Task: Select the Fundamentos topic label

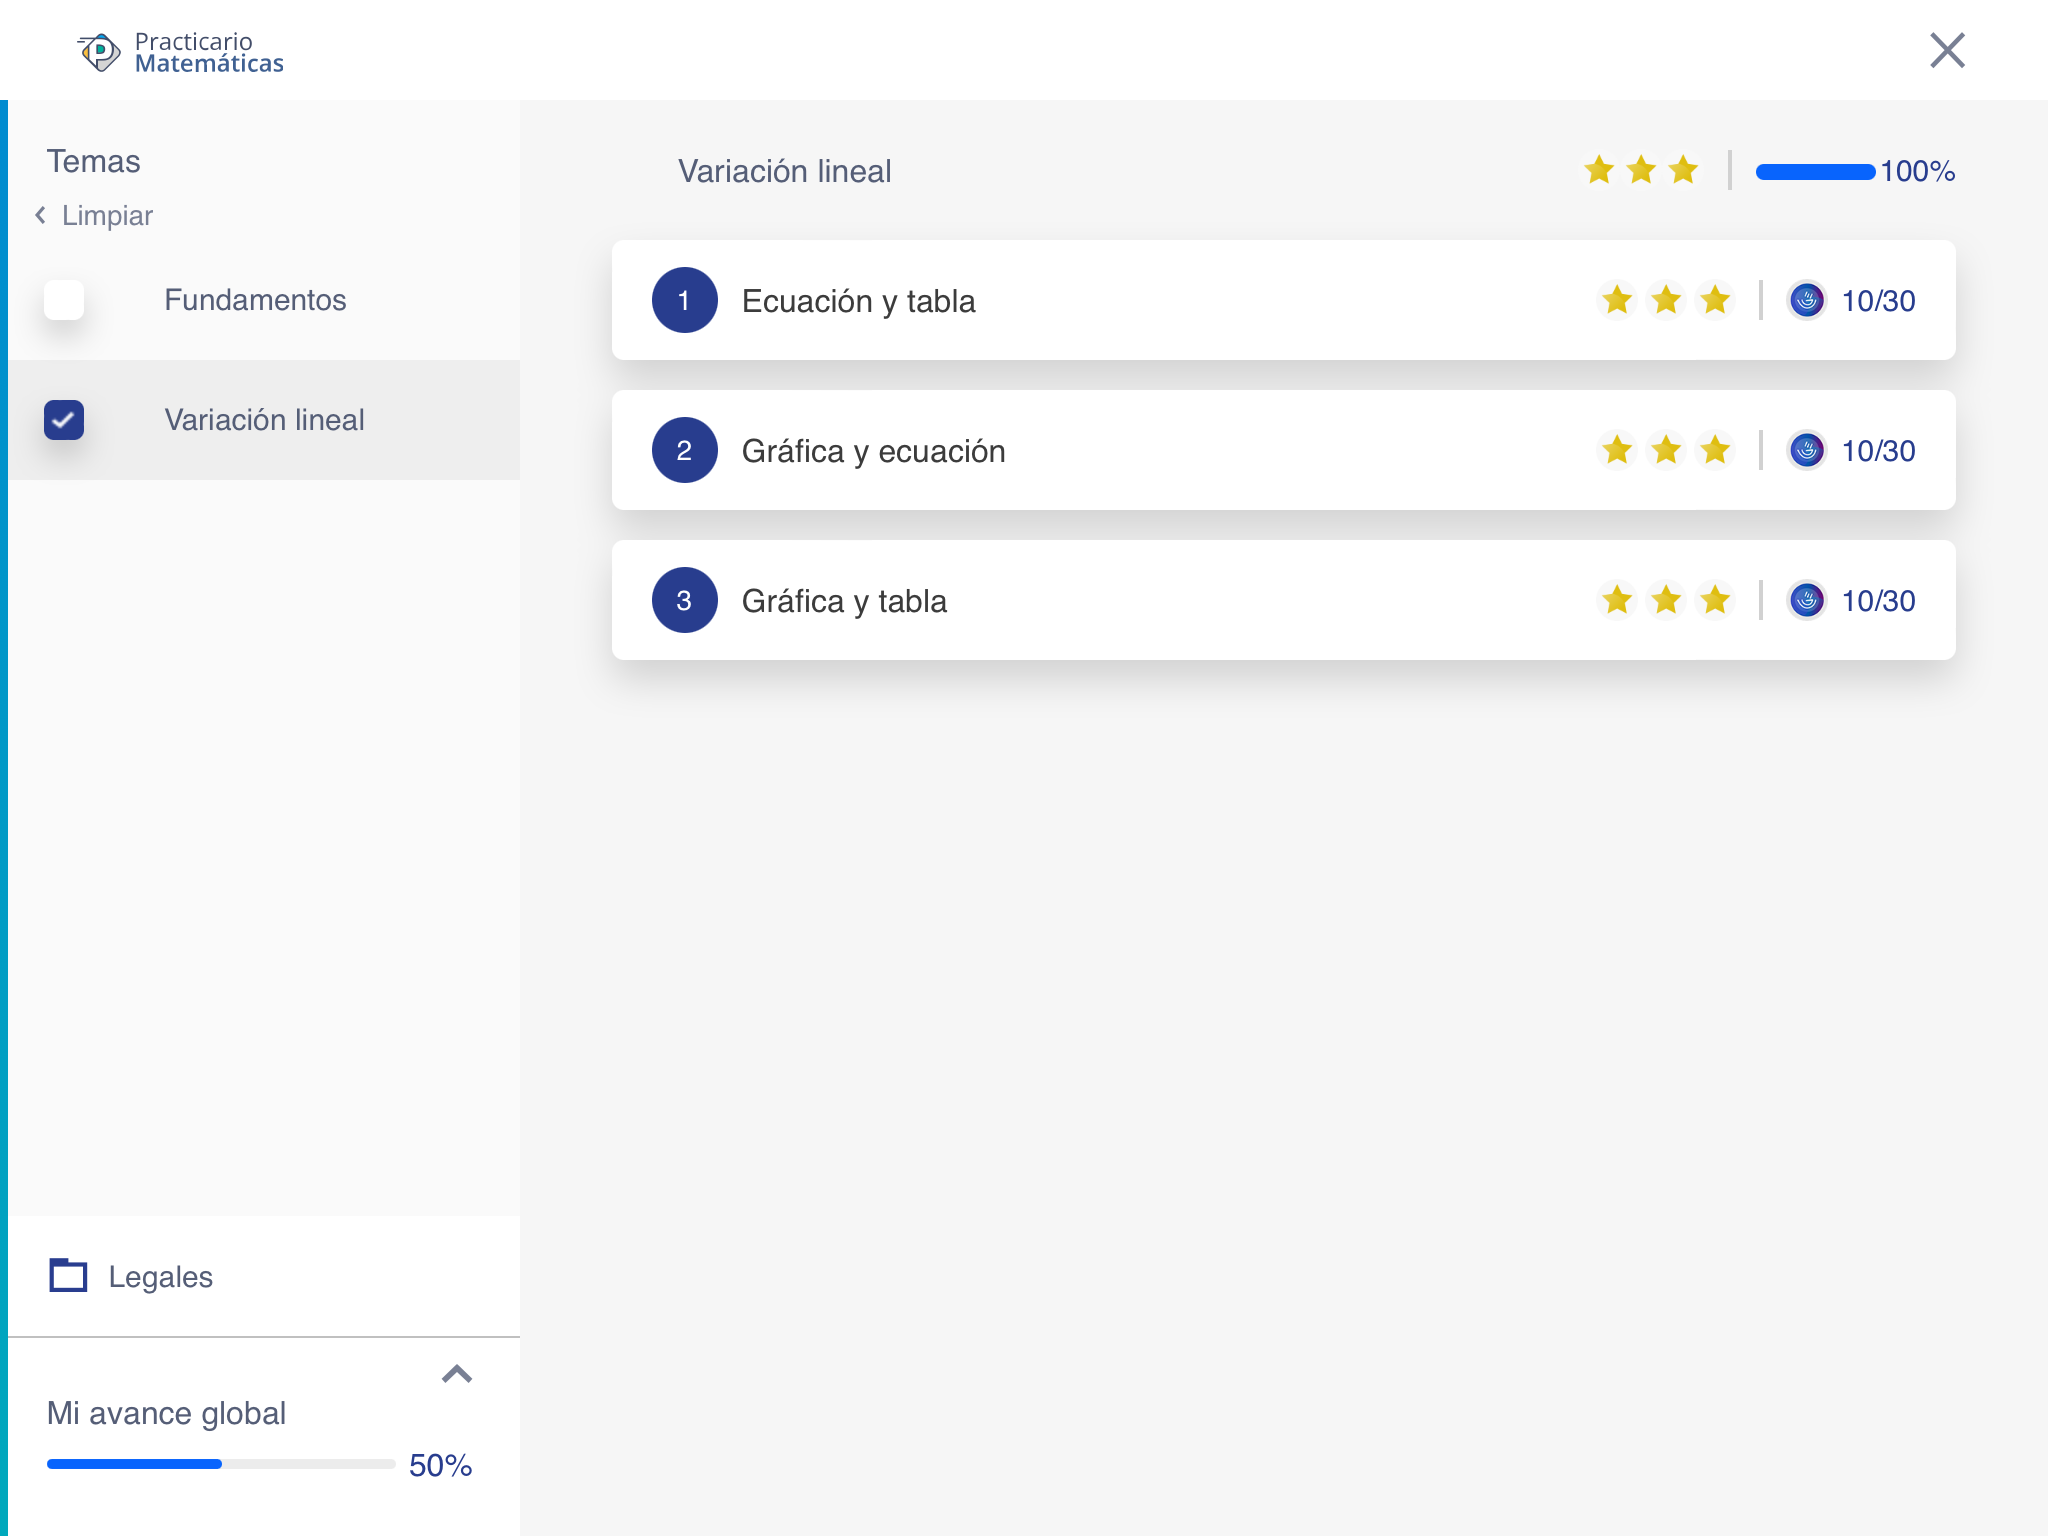Action: tap(255, 300)
